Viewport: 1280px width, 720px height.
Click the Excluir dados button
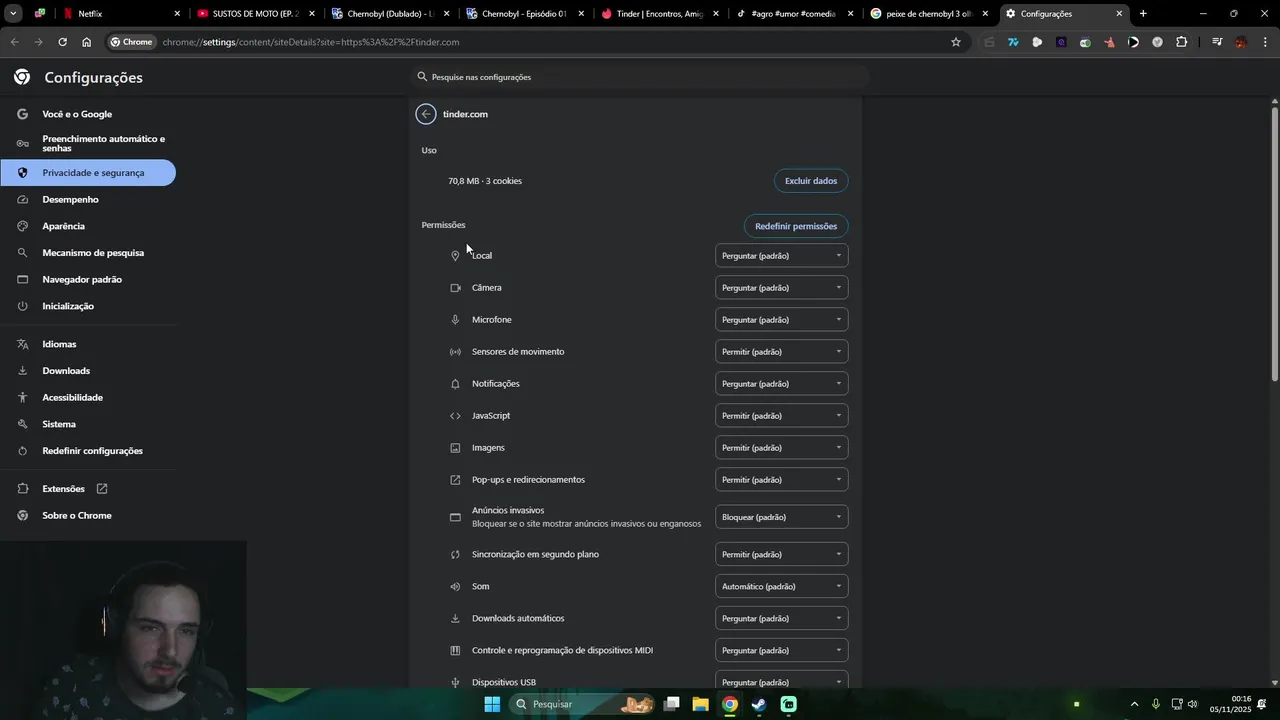[811, 181]
